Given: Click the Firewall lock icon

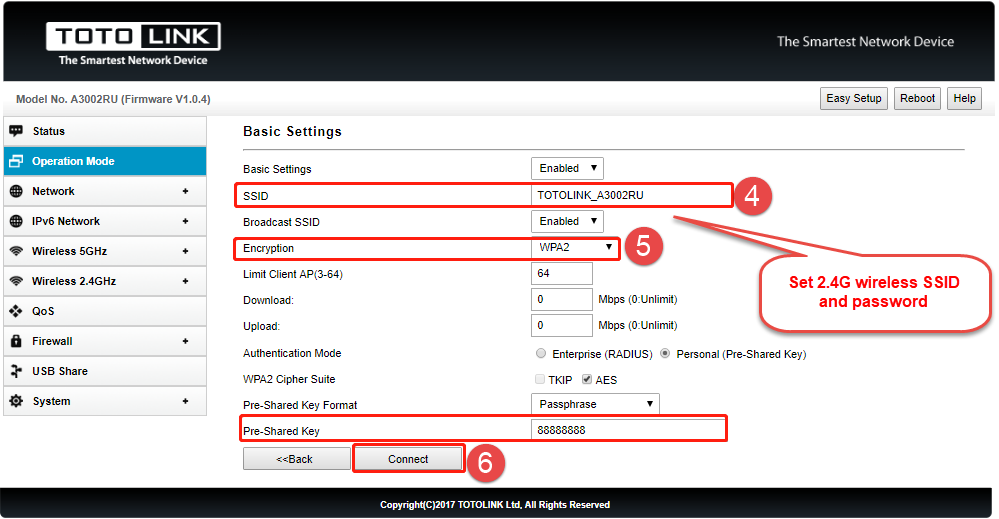Looking at the screenshot, I should click(x=17, y=341).
